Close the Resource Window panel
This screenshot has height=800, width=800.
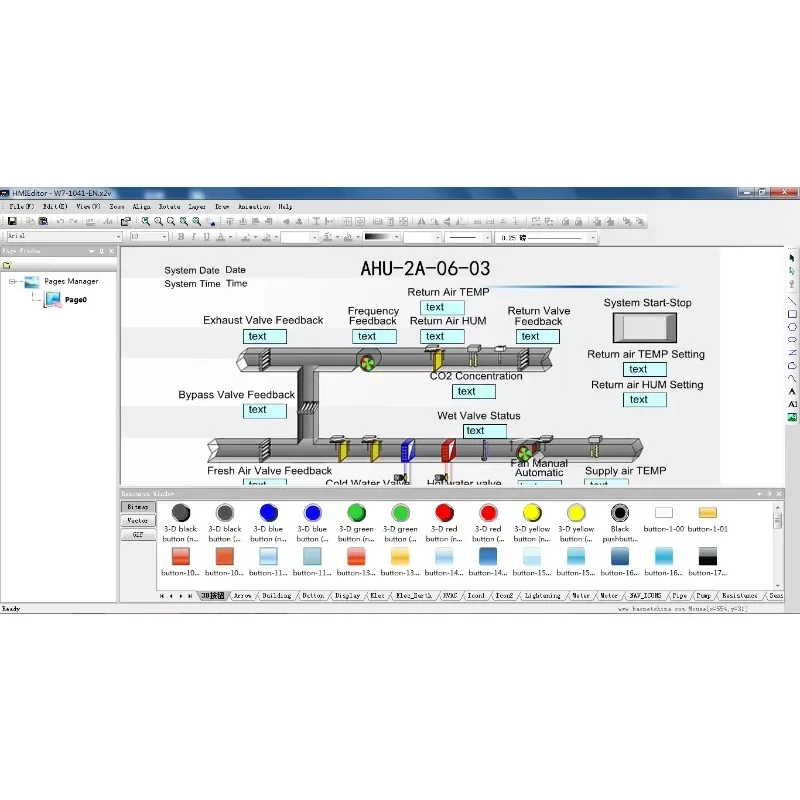point(779,494)
